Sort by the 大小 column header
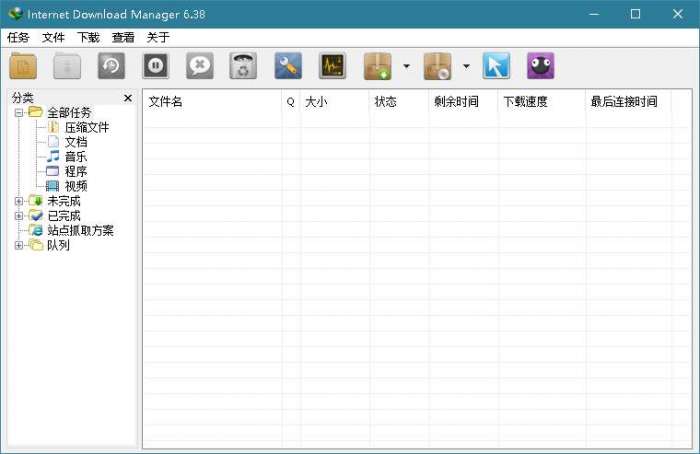This screenshot has height=454, width=700. 335,102
